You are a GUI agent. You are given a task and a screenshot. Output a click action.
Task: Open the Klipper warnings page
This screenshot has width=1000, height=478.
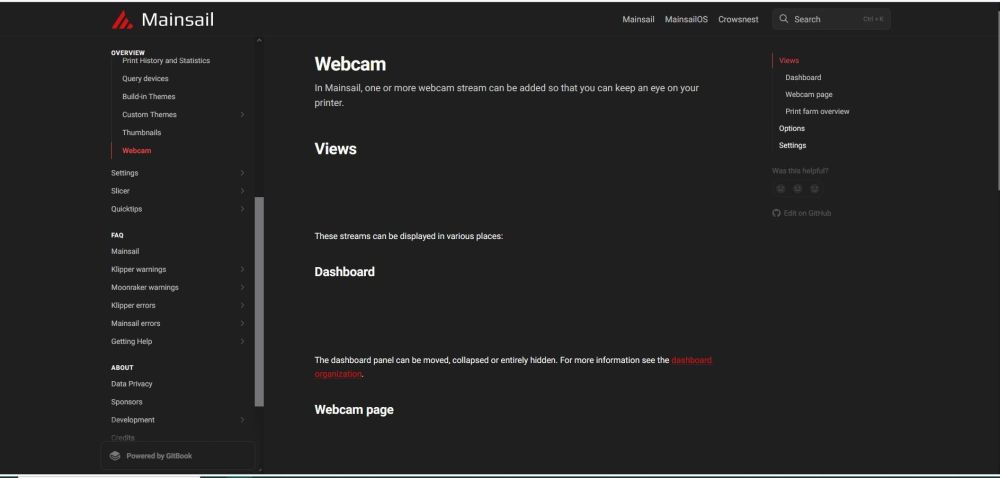[x=138, y=269]
